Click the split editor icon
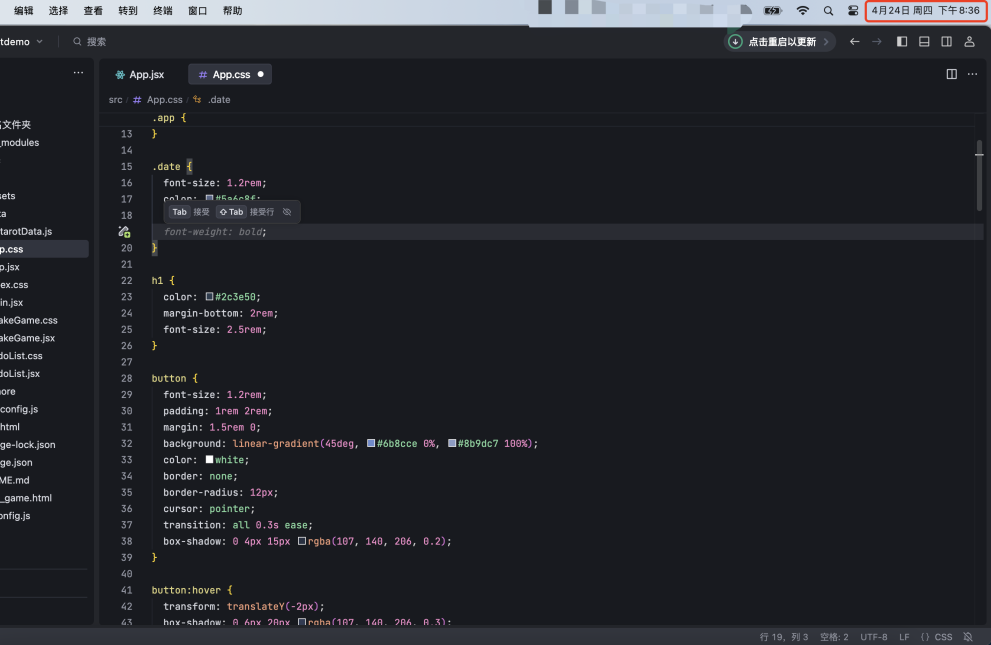 click(x=951, y=74)
